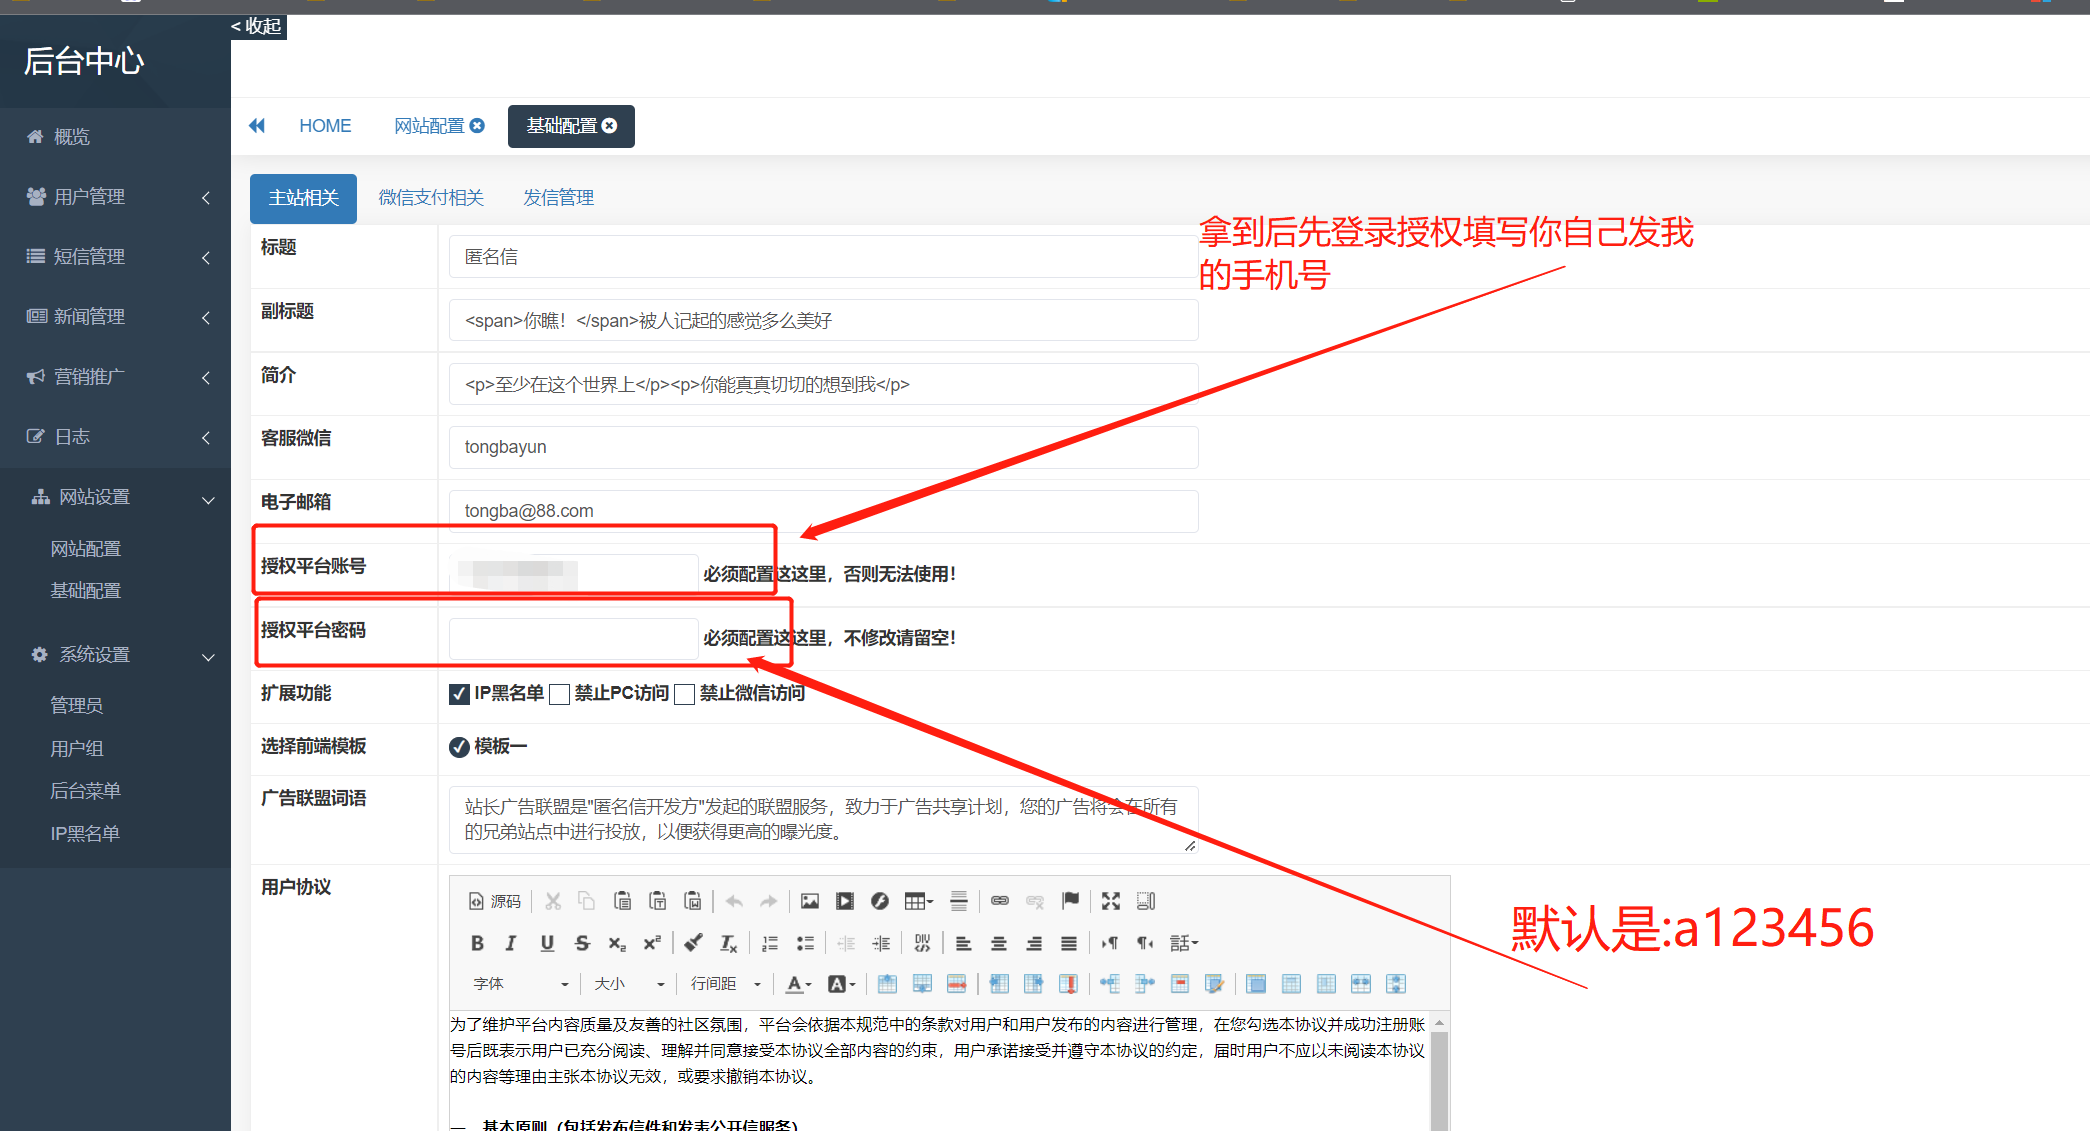
Task: Insert an image in the editor
Action: click(809, 901)
